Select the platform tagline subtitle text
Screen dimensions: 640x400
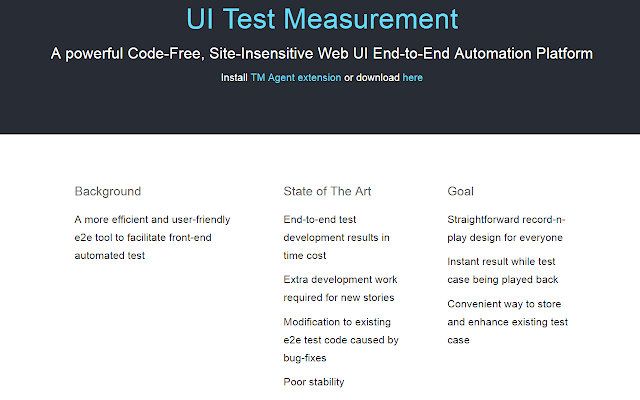(x=322, y=53)
